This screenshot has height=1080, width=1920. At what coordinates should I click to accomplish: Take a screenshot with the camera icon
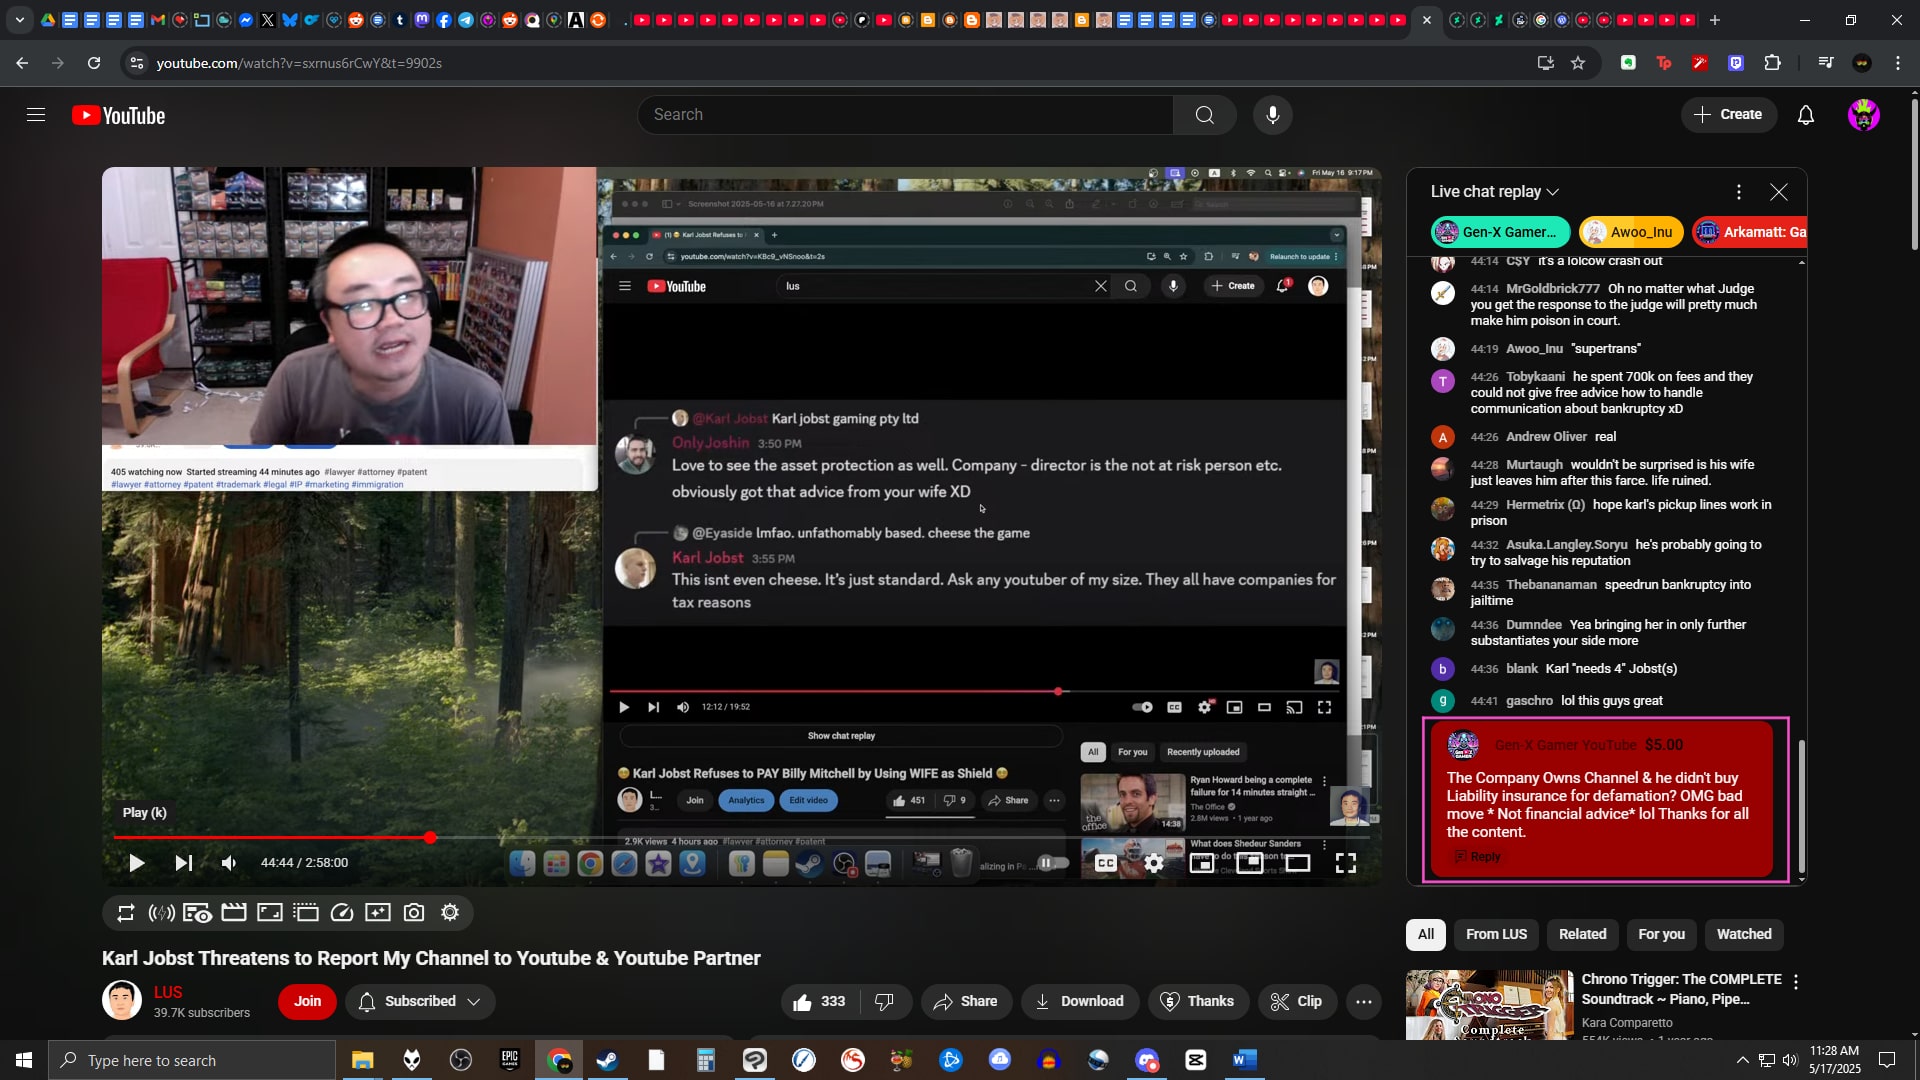tap(414, 913)
